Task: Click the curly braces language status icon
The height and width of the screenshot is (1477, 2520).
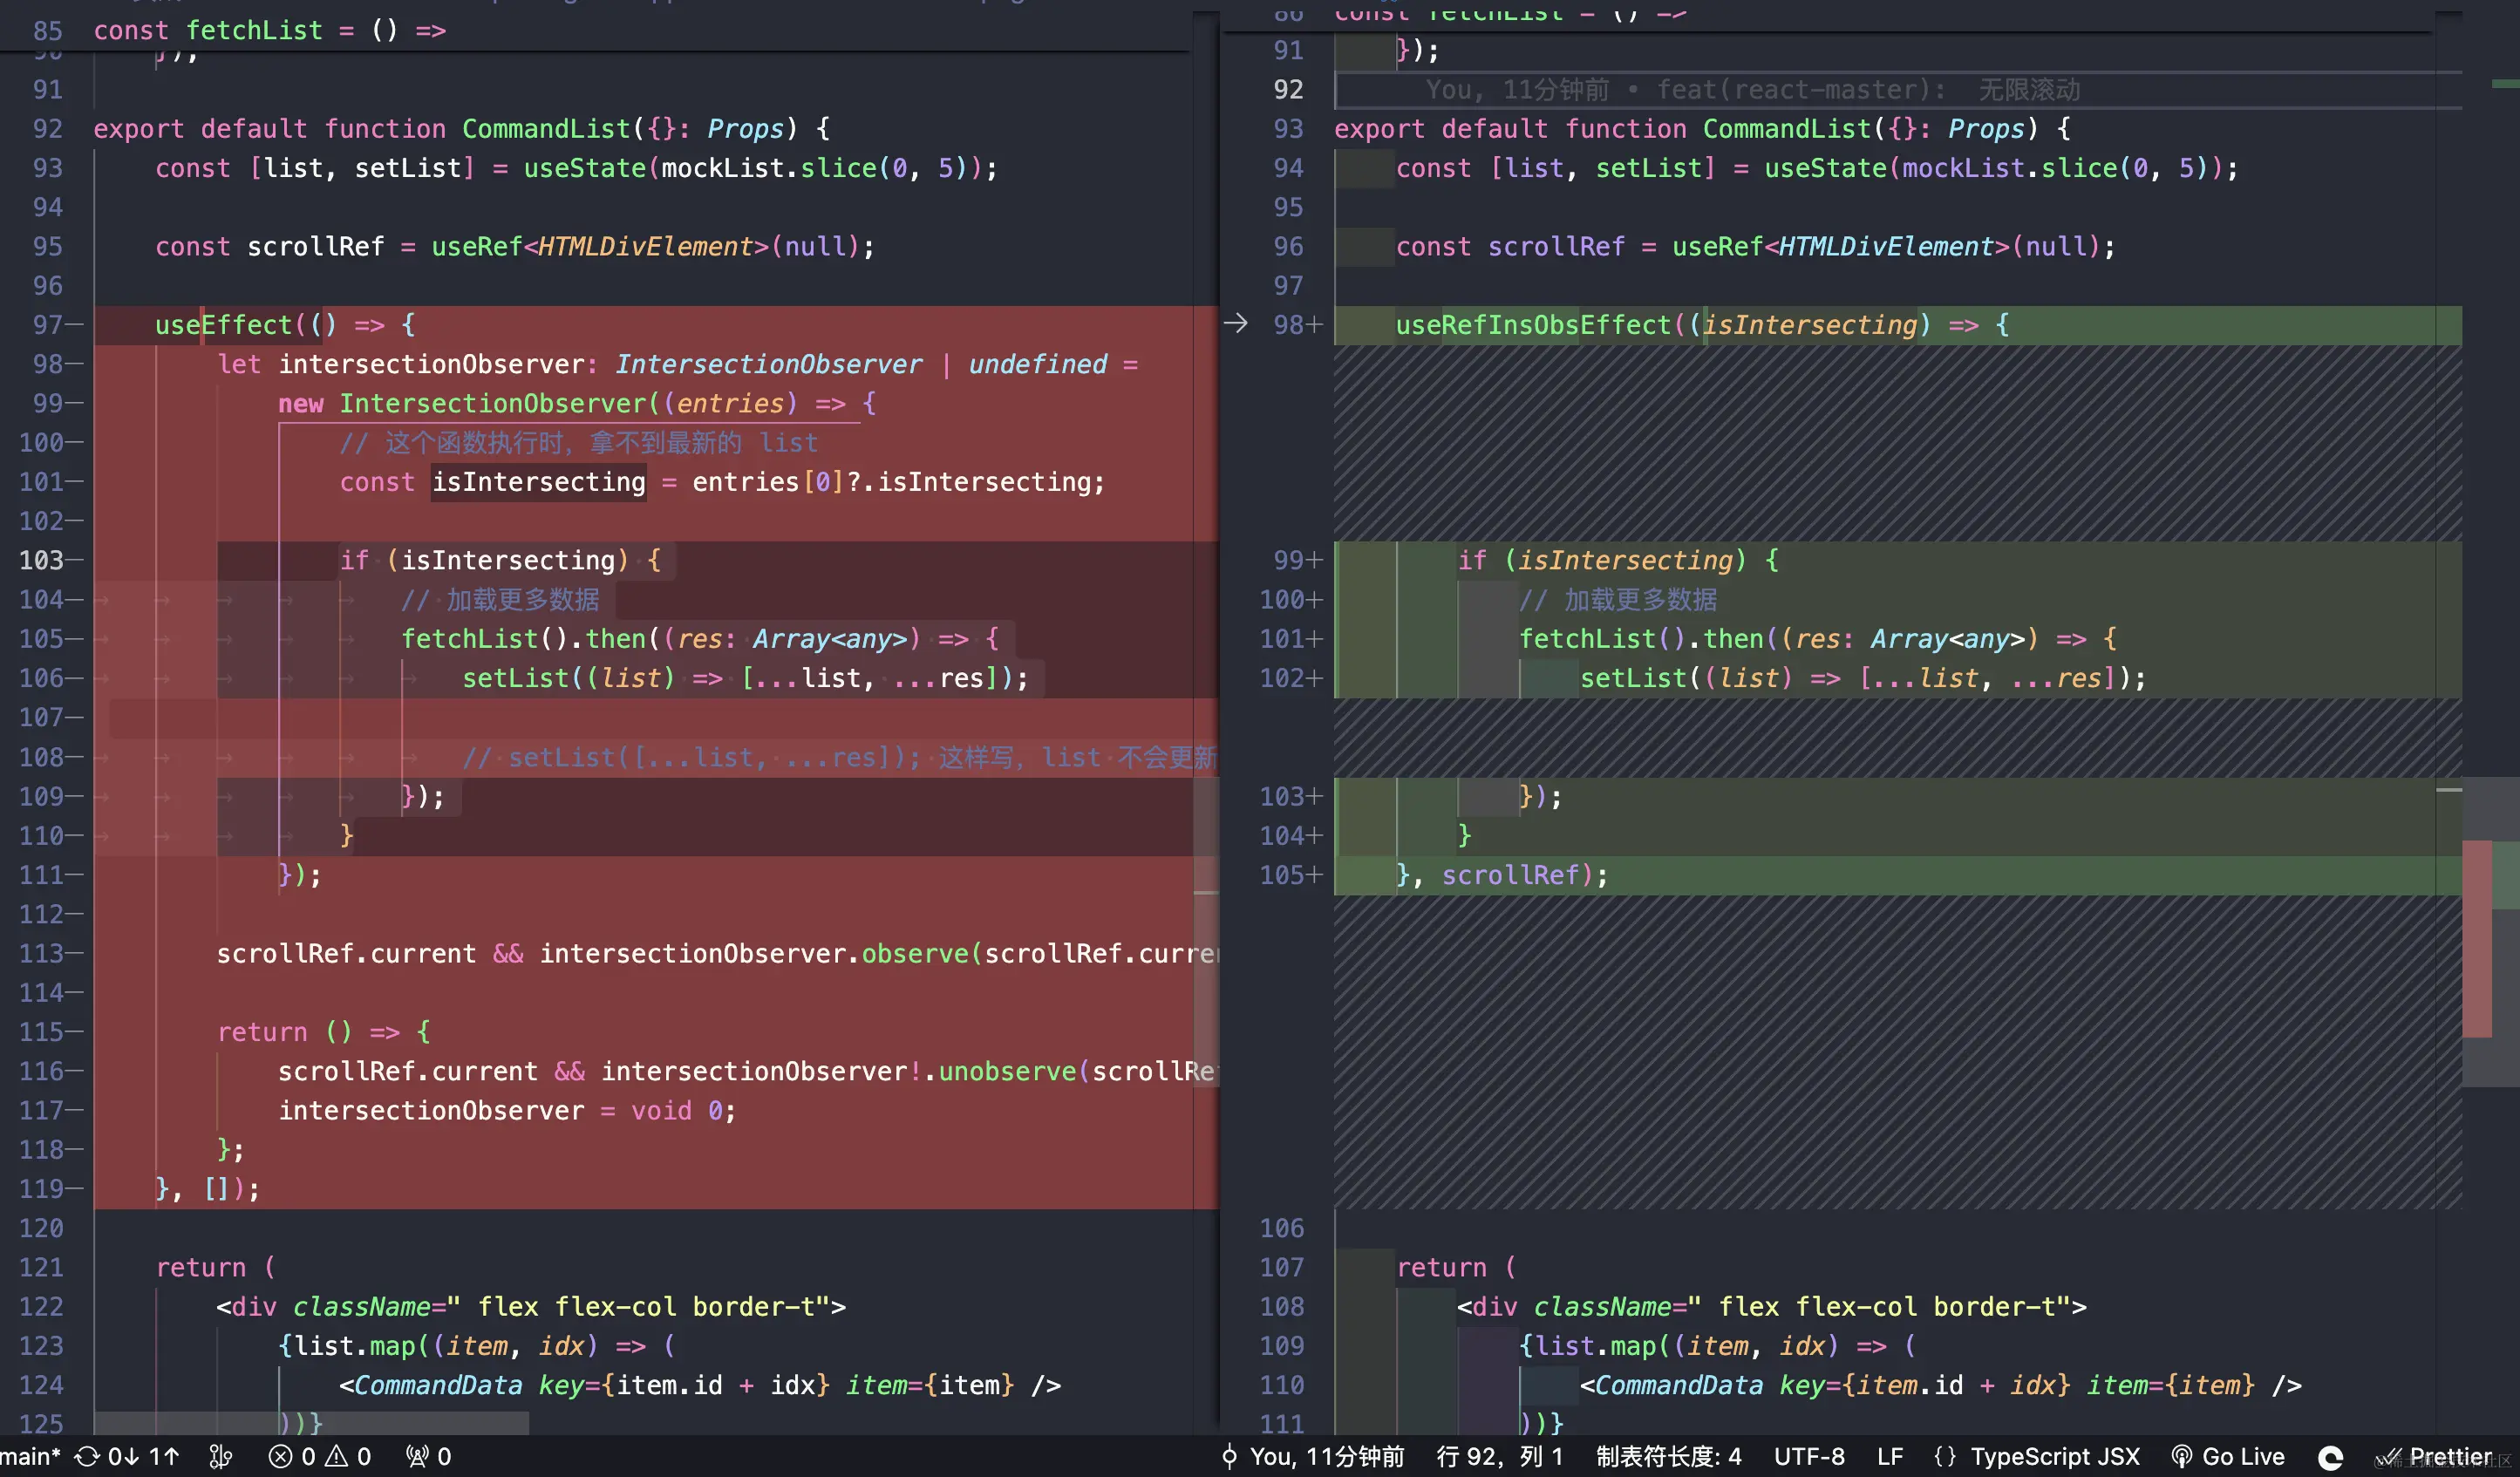Action: click(1945, 1457)
